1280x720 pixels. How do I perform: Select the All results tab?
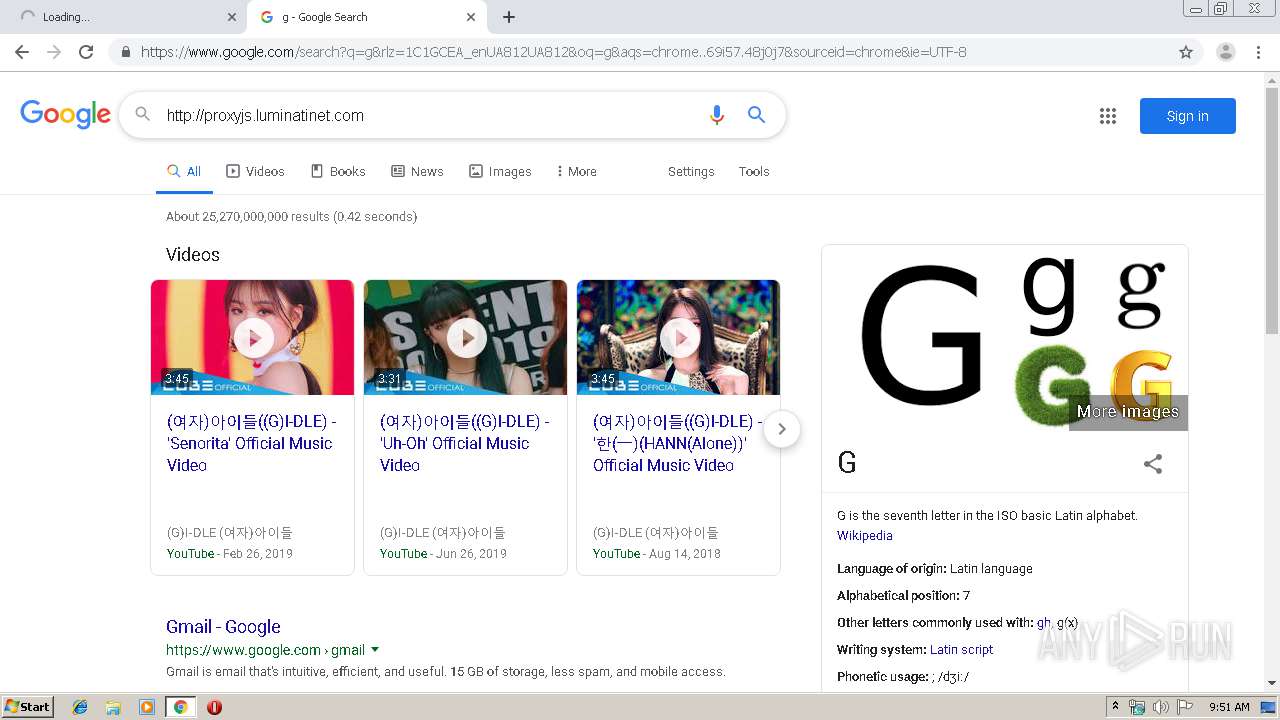click(184, 172)
